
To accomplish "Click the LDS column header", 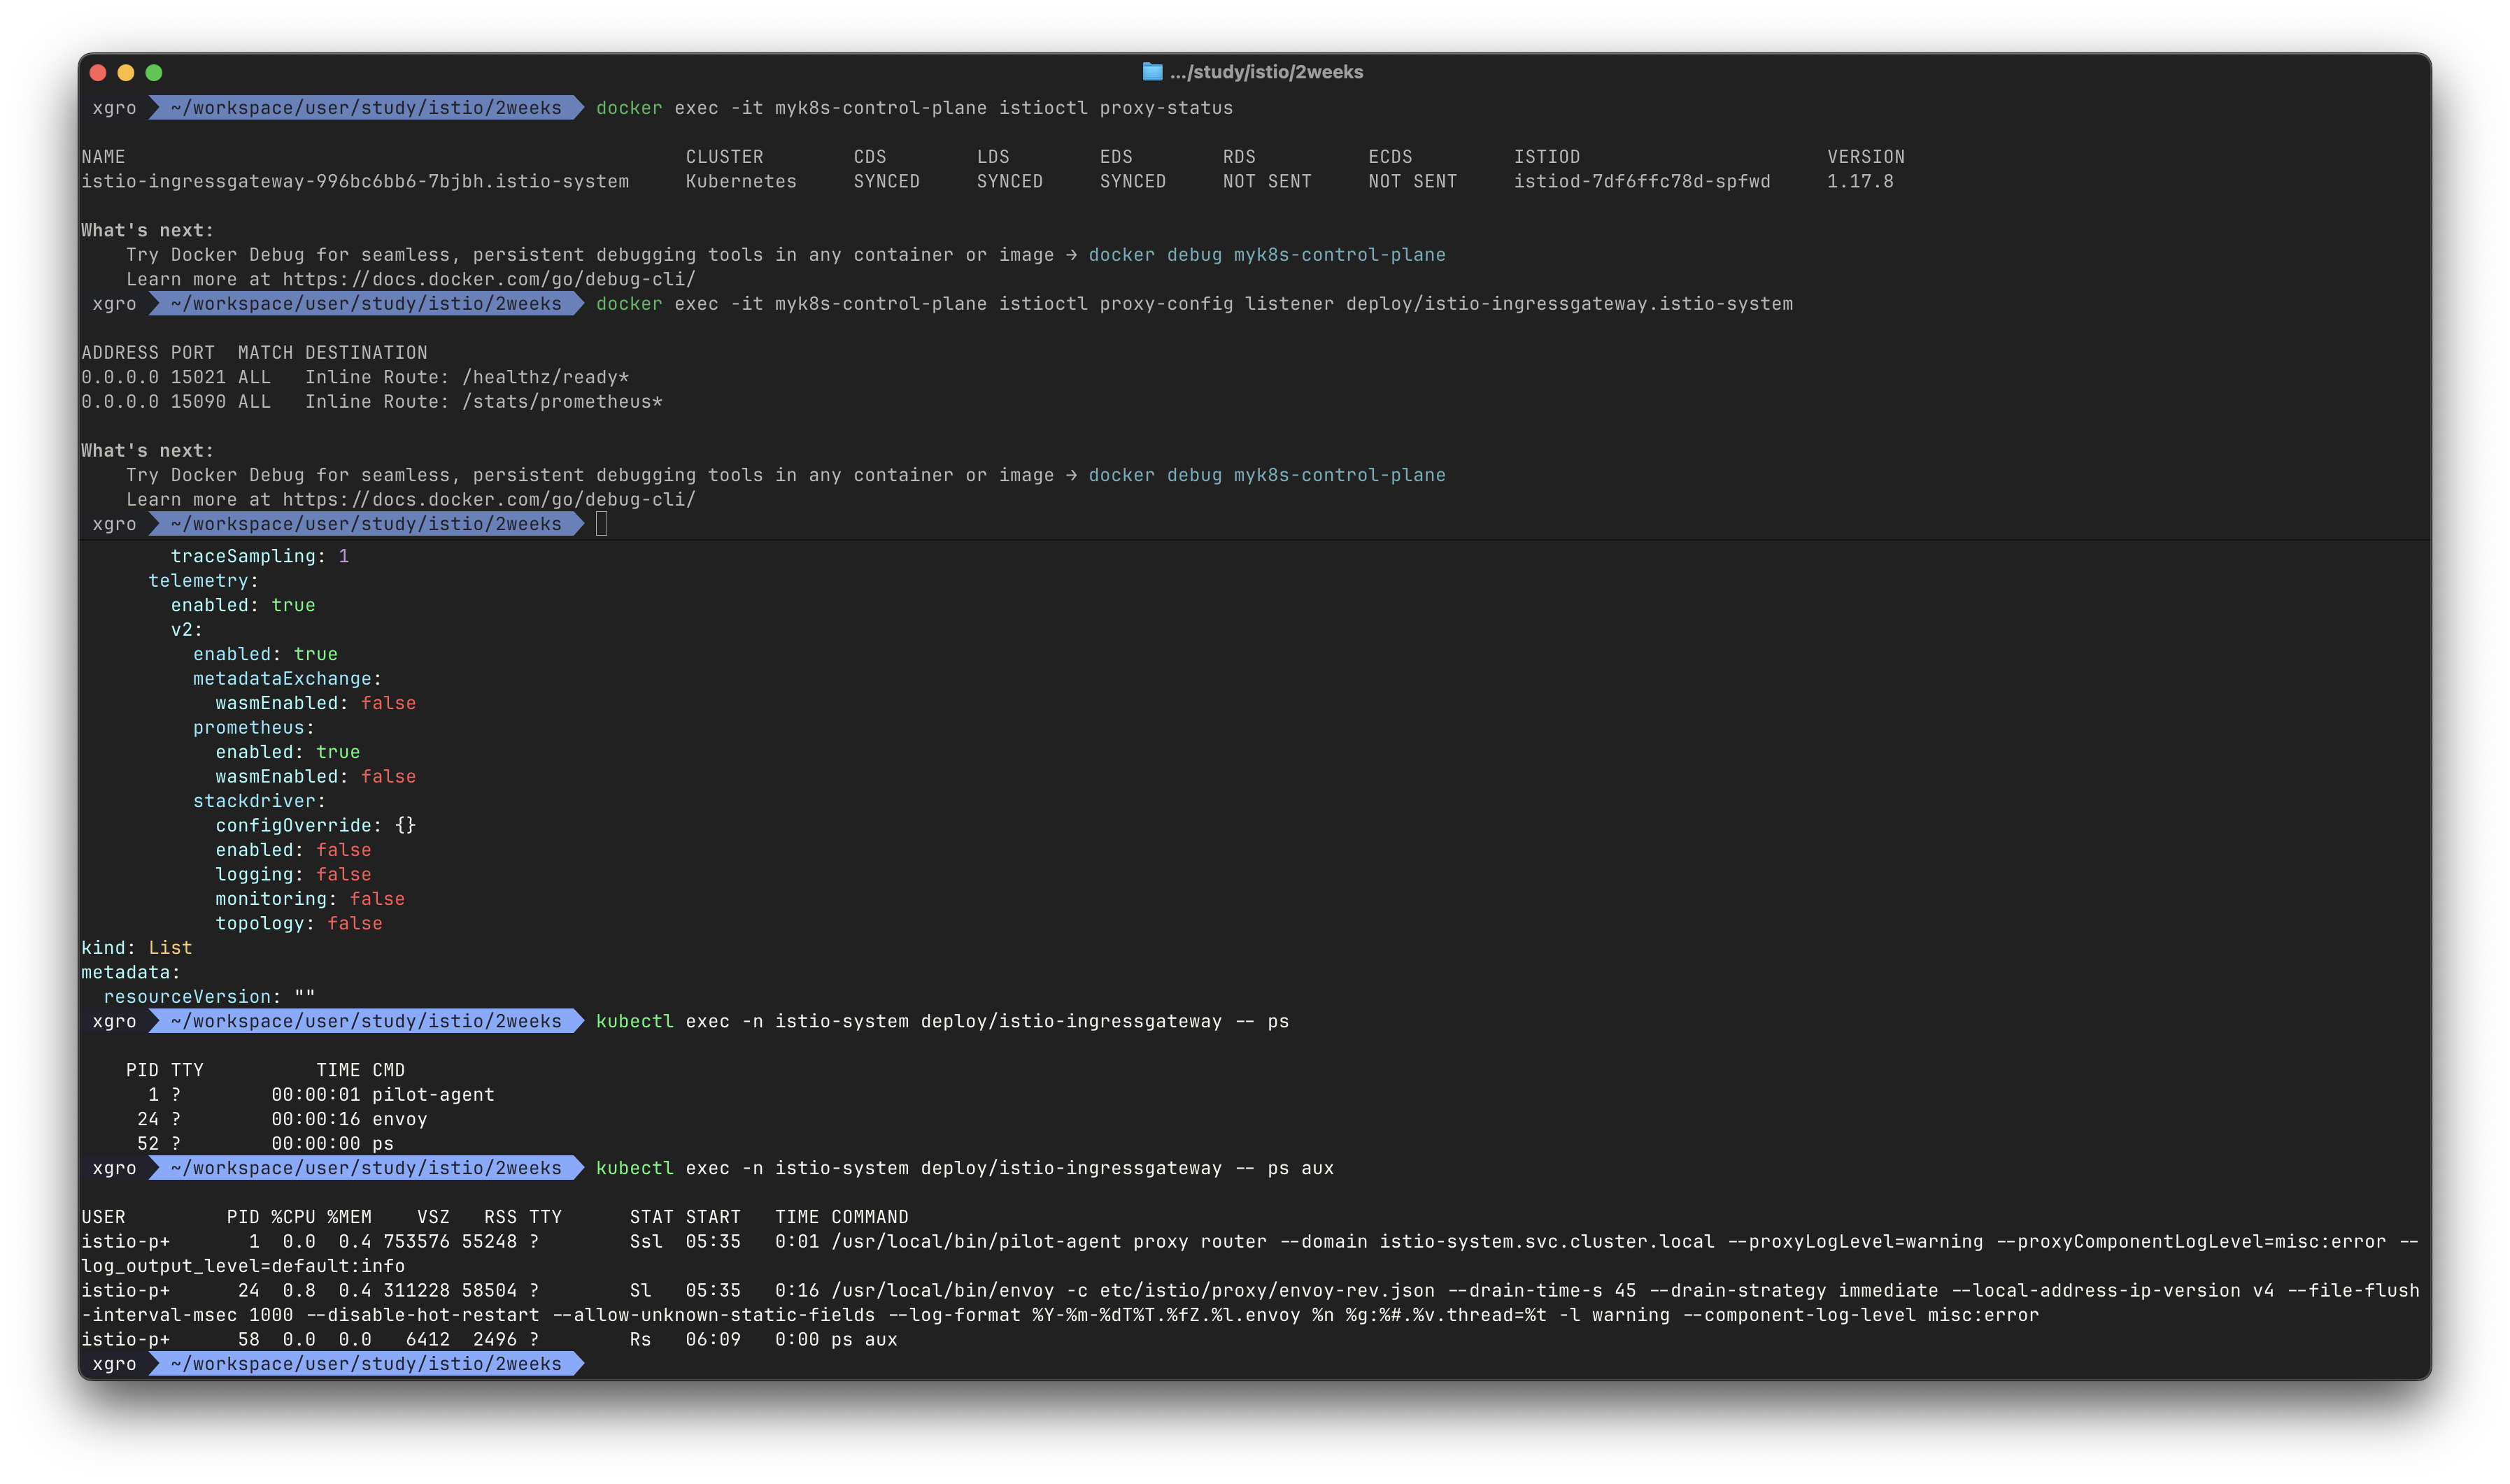I will [993, 157].
